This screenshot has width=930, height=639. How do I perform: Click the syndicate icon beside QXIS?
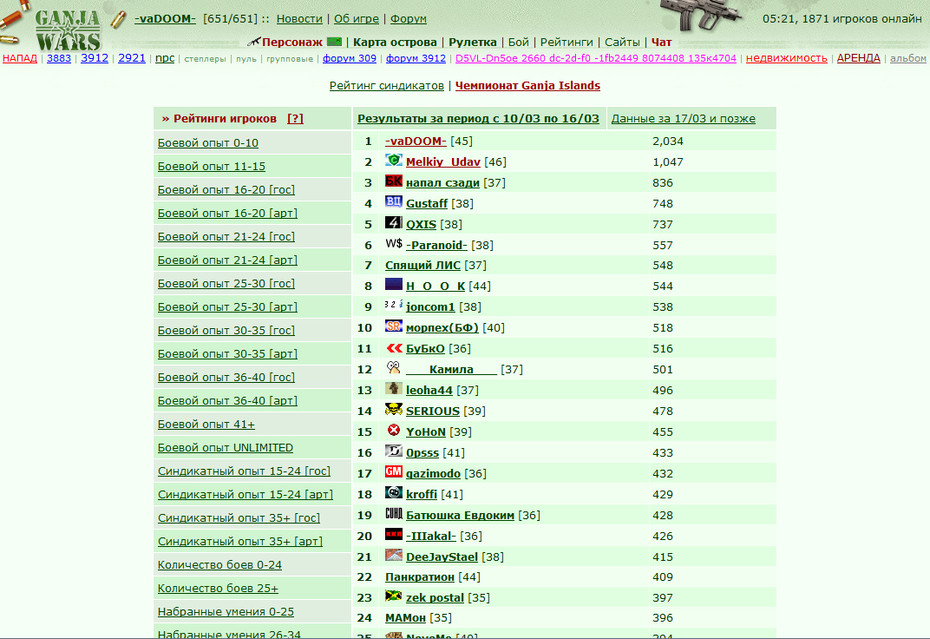coord(393,222)
